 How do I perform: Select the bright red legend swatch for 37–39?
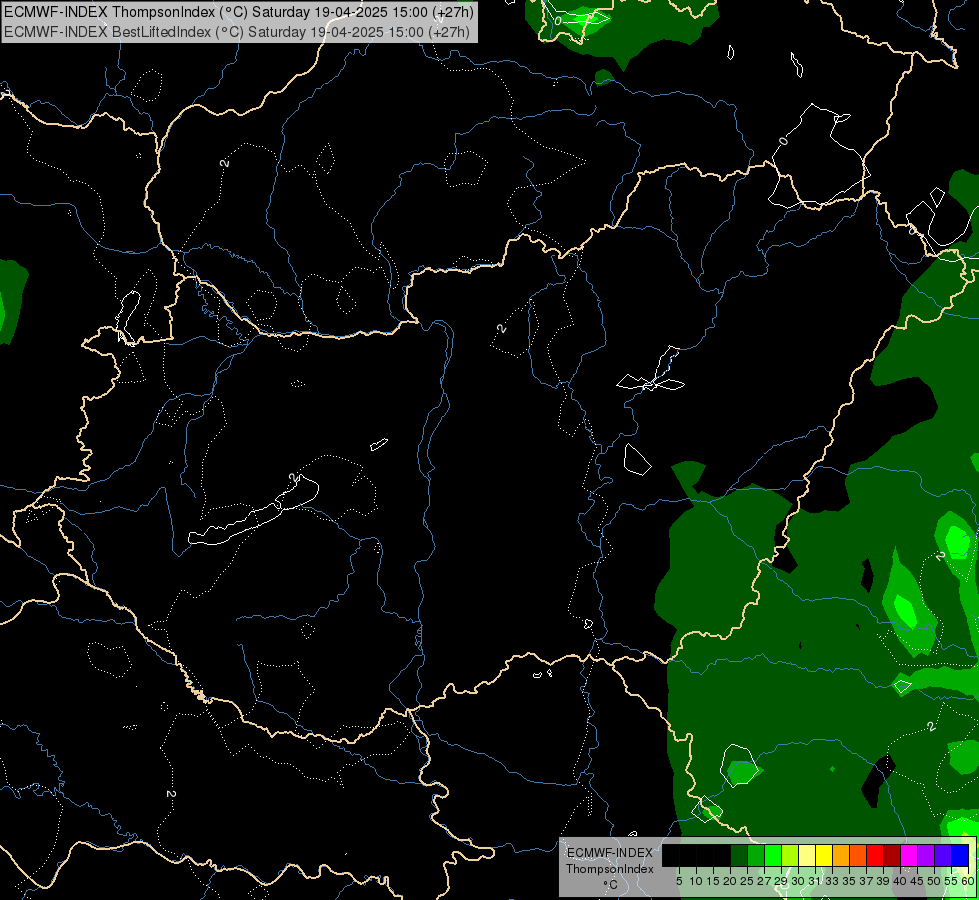click(x=875, y=855)
